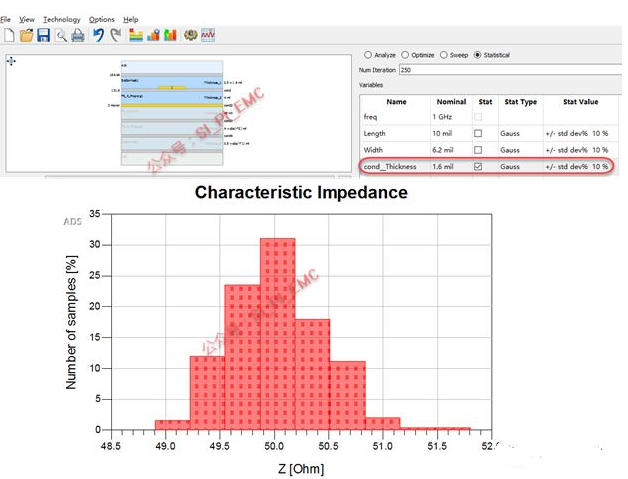Click the Stat Type column header

tap(521, 102)
